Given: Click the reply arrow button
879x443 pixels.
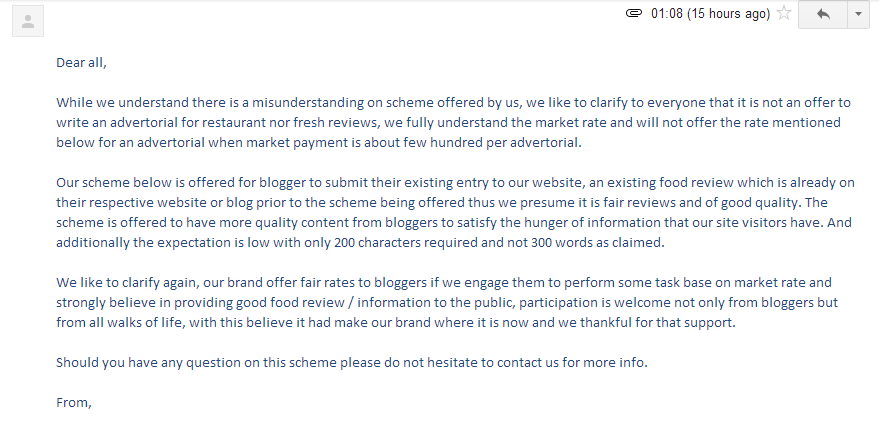Looking at the screenshot, I should coord(822,14).
